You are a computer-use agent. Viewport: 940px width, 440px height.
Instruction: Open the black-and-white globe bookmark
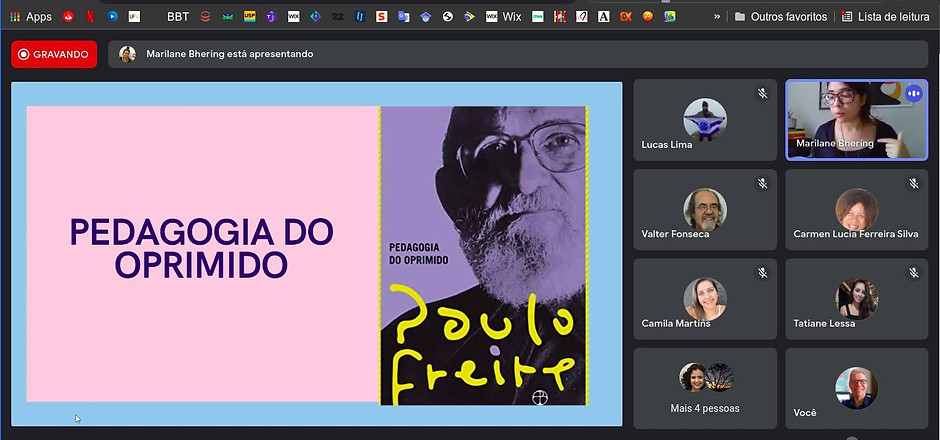click(x=447, y=17)
